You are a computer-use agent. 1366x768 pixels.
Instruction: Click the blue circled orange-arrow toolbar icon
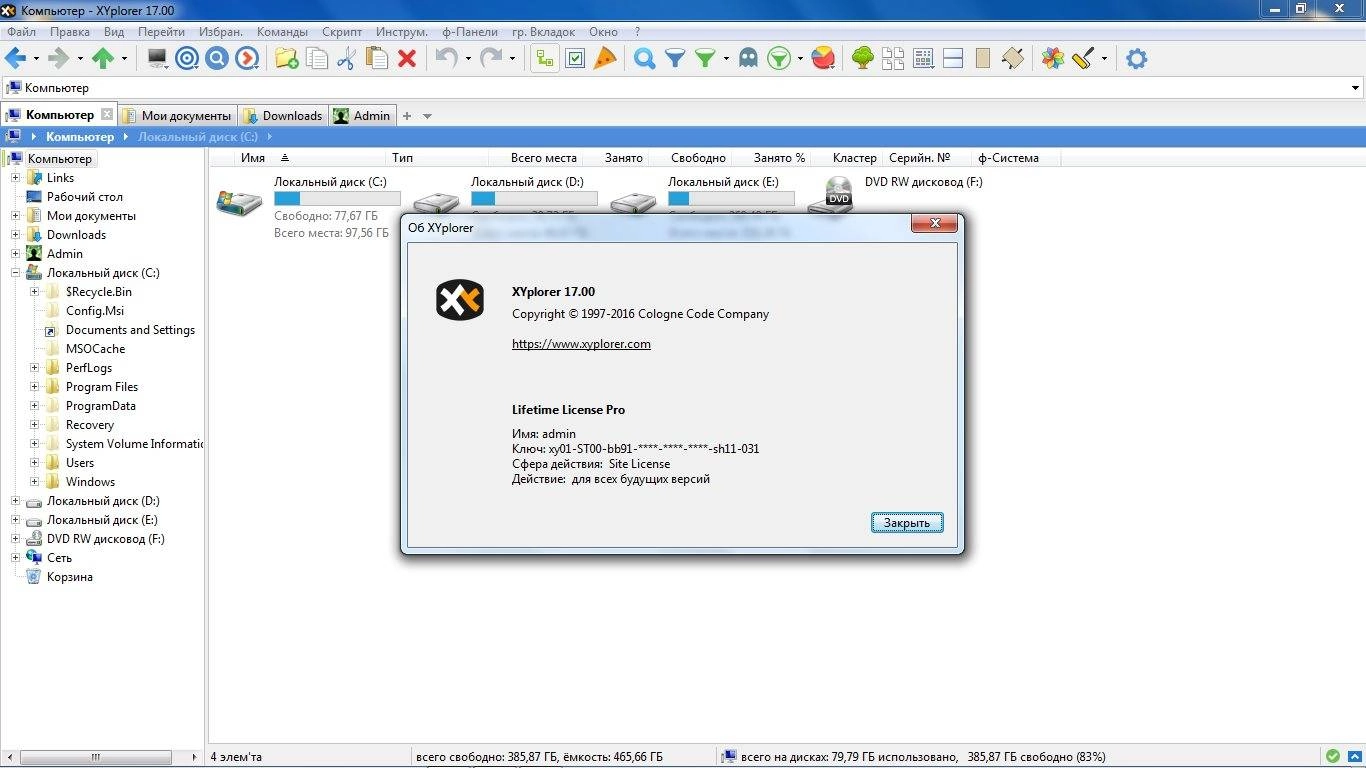[247, 59]
